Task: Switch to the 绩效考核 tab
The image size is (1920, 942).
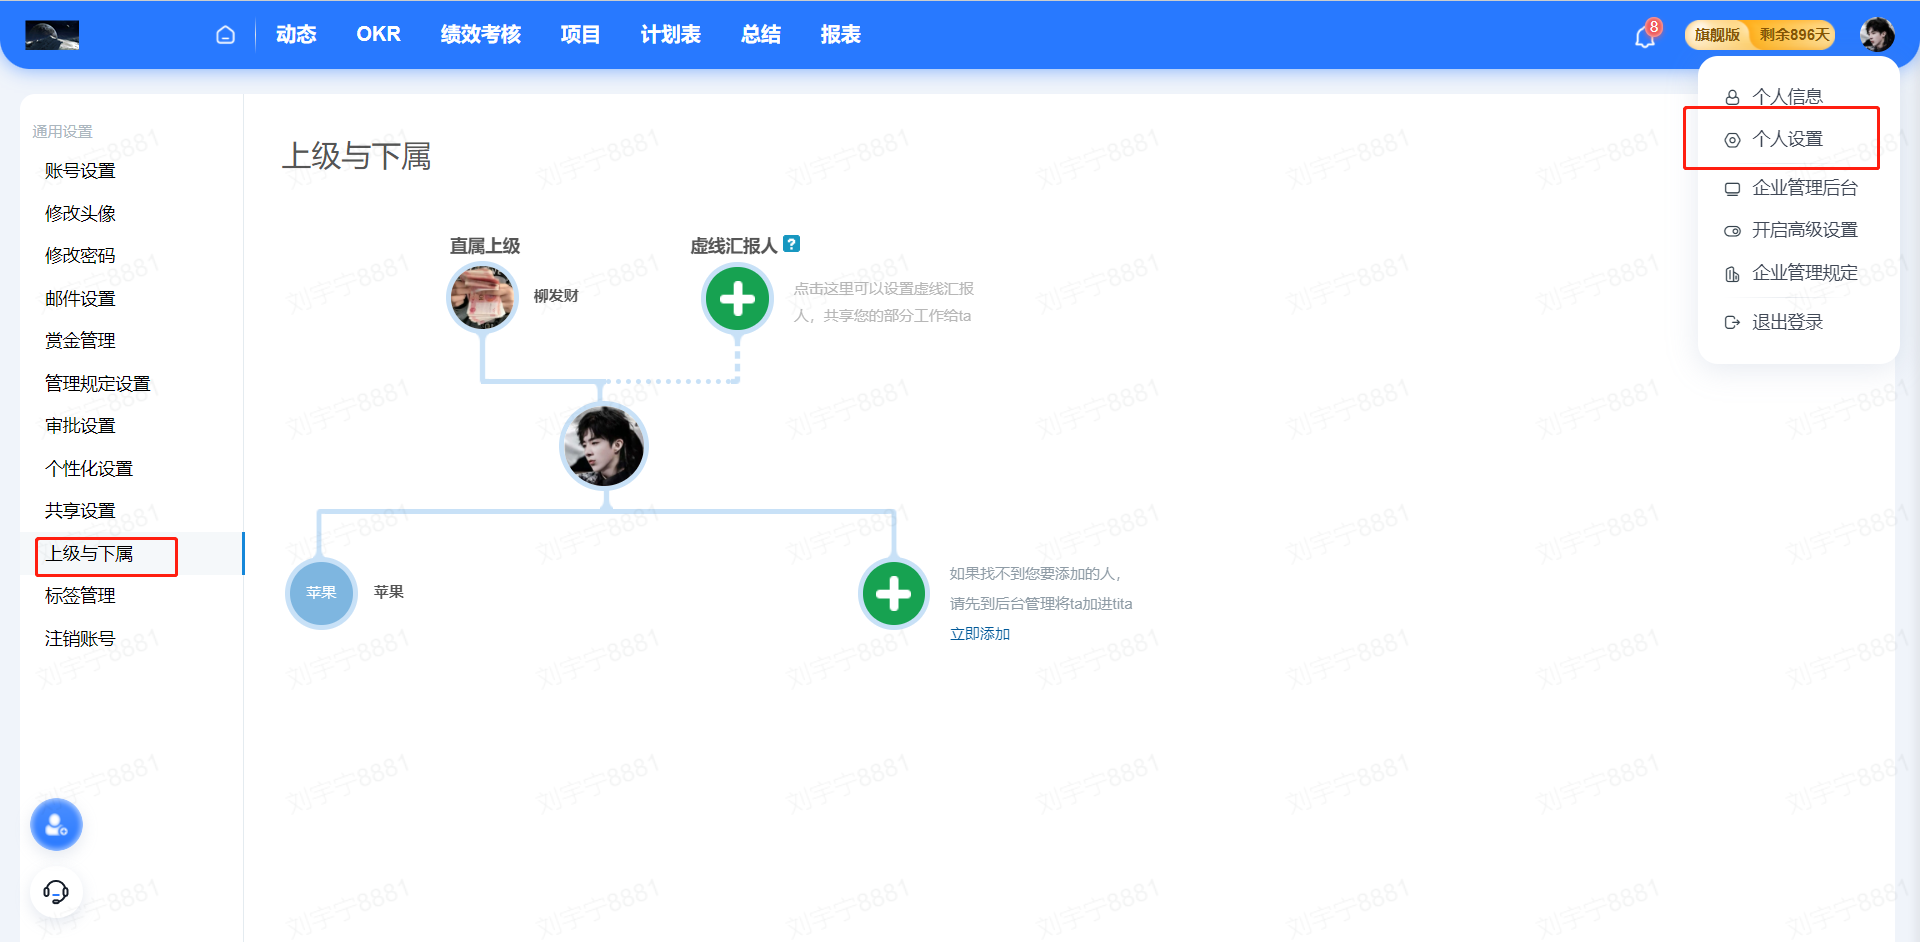Action: coord(480,35)
